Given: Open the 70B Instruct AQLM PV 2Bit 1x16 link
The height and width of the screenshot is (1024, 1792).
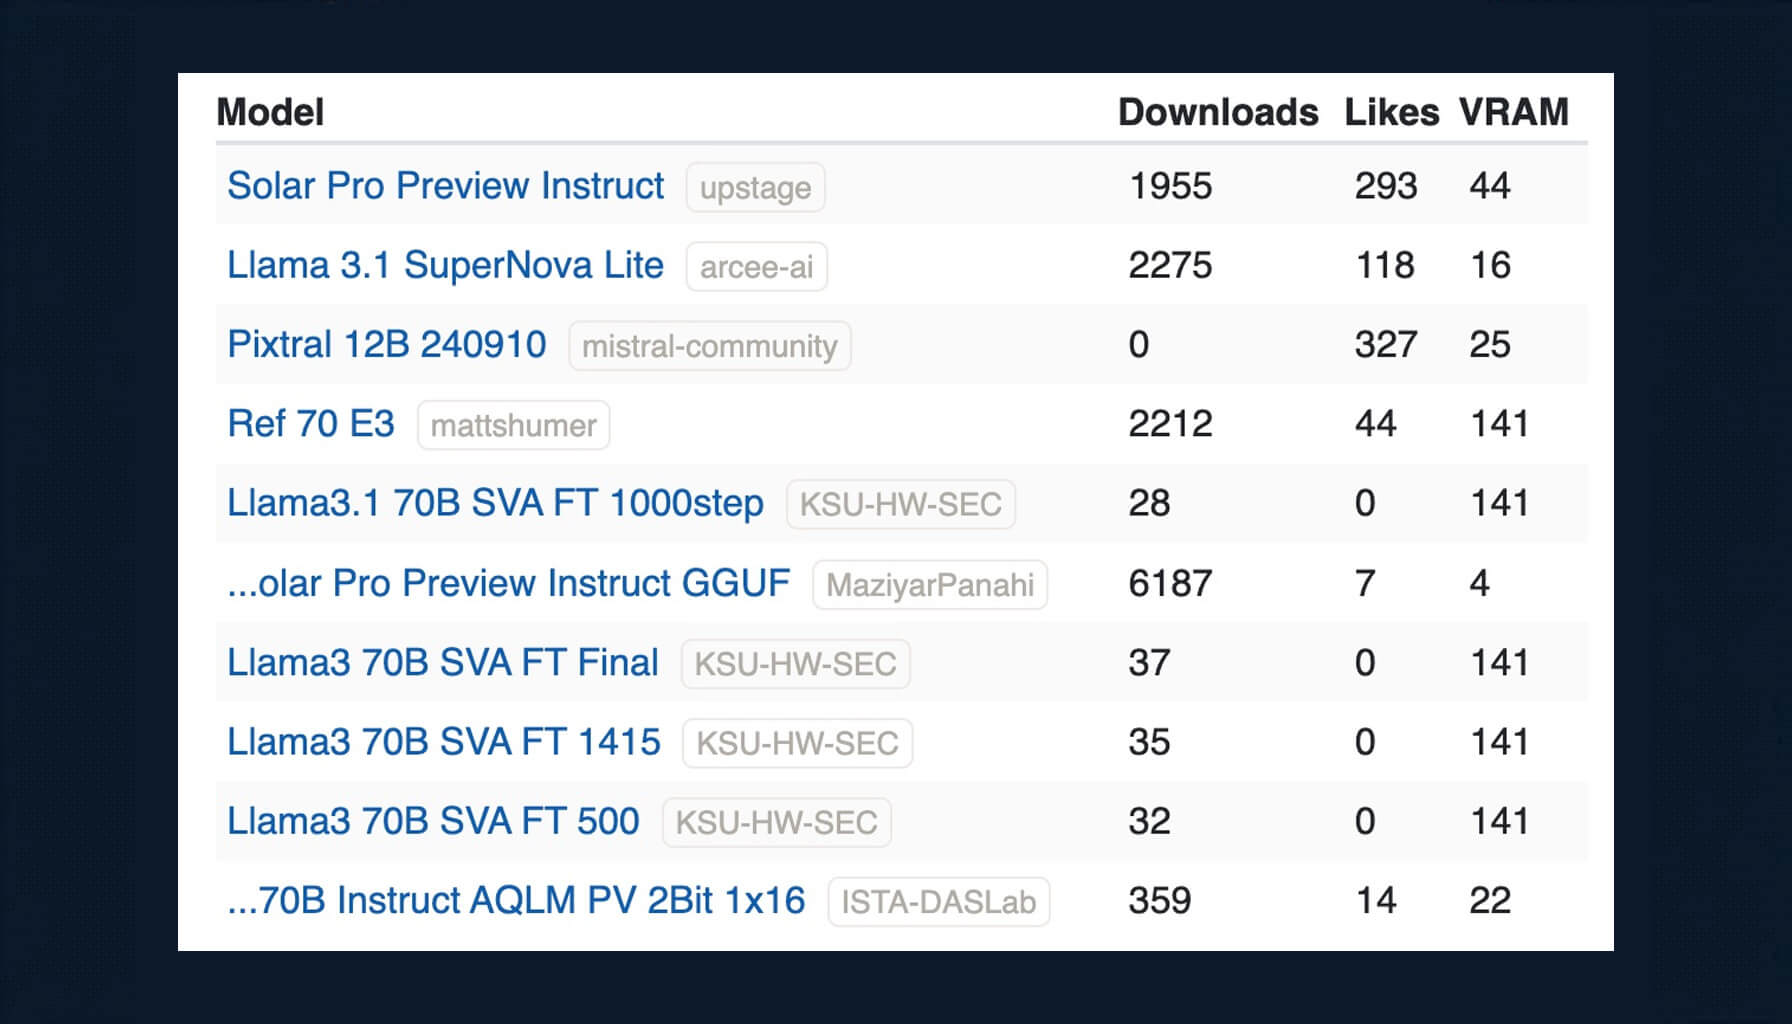Looking at the screenshot, I should 516,900.
